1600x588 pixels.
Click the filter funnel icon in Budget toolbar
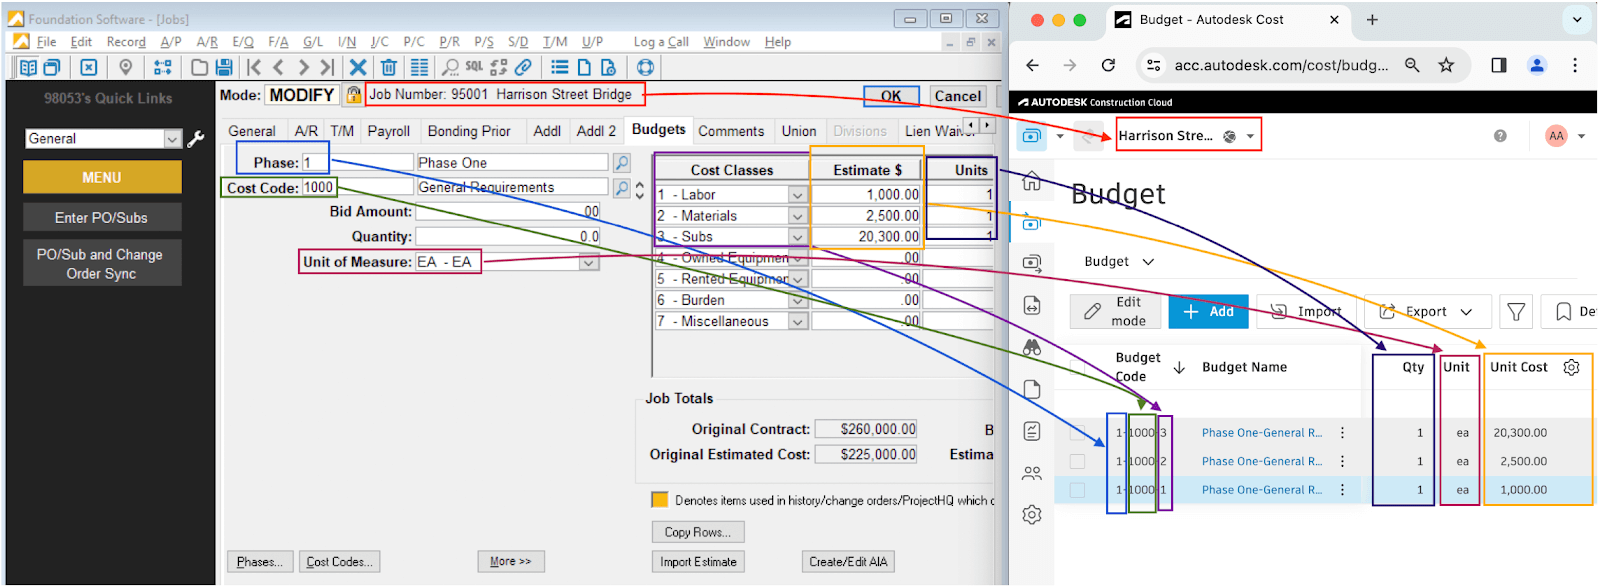[x=1516, y=312]
